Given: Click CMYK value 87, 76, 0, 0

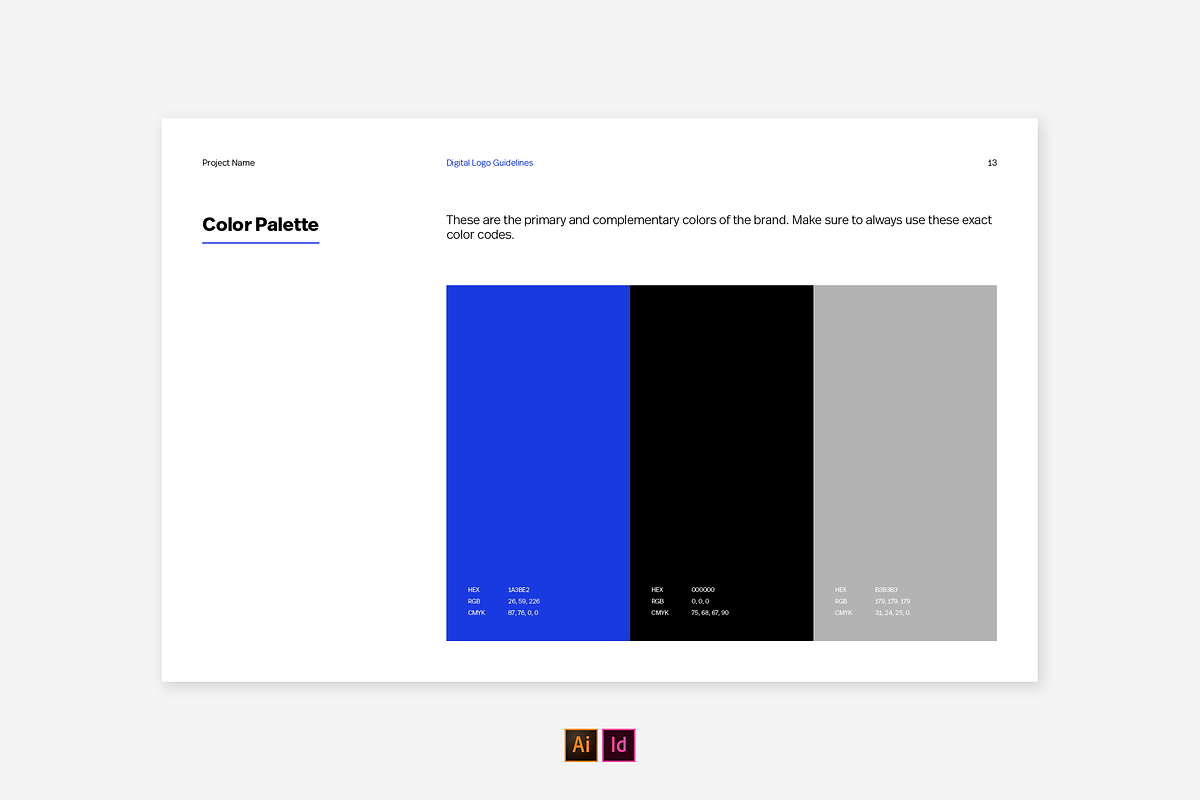Looking at the screenshot, I should point(522,612).
